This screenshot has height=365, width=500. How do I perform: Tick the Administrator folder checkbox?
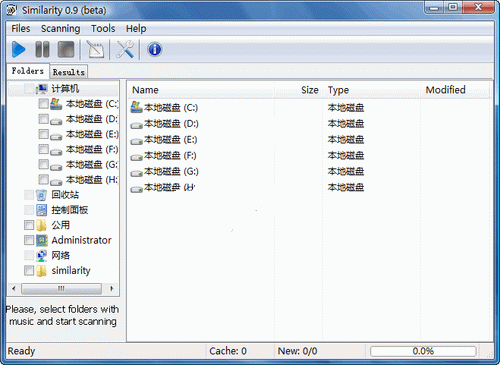point(29,240)
